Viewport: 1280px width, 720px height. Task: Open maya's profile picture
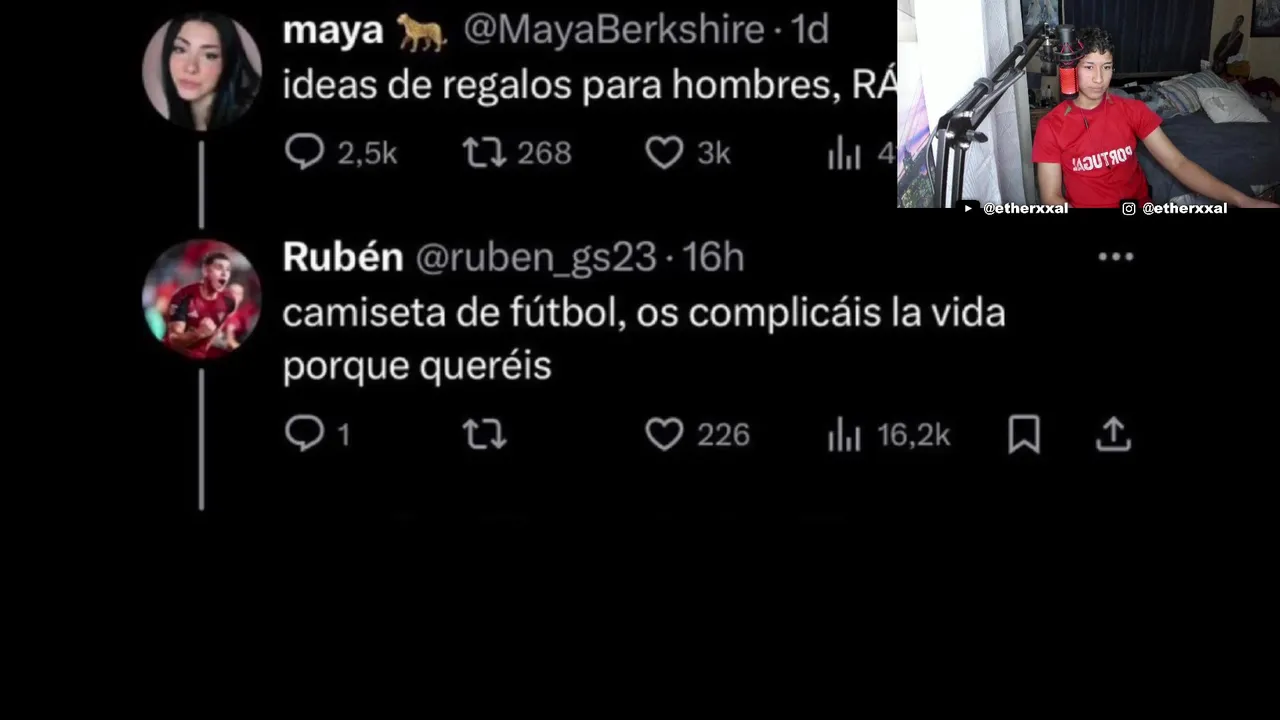click(x=202, y=71)
